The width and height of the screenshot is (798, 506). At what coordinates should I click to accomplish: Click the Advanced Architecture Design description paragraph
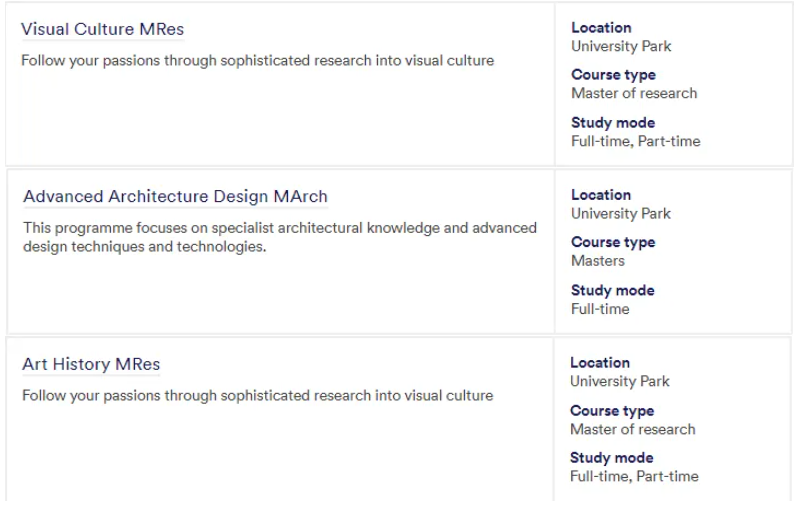click(280, 237)
